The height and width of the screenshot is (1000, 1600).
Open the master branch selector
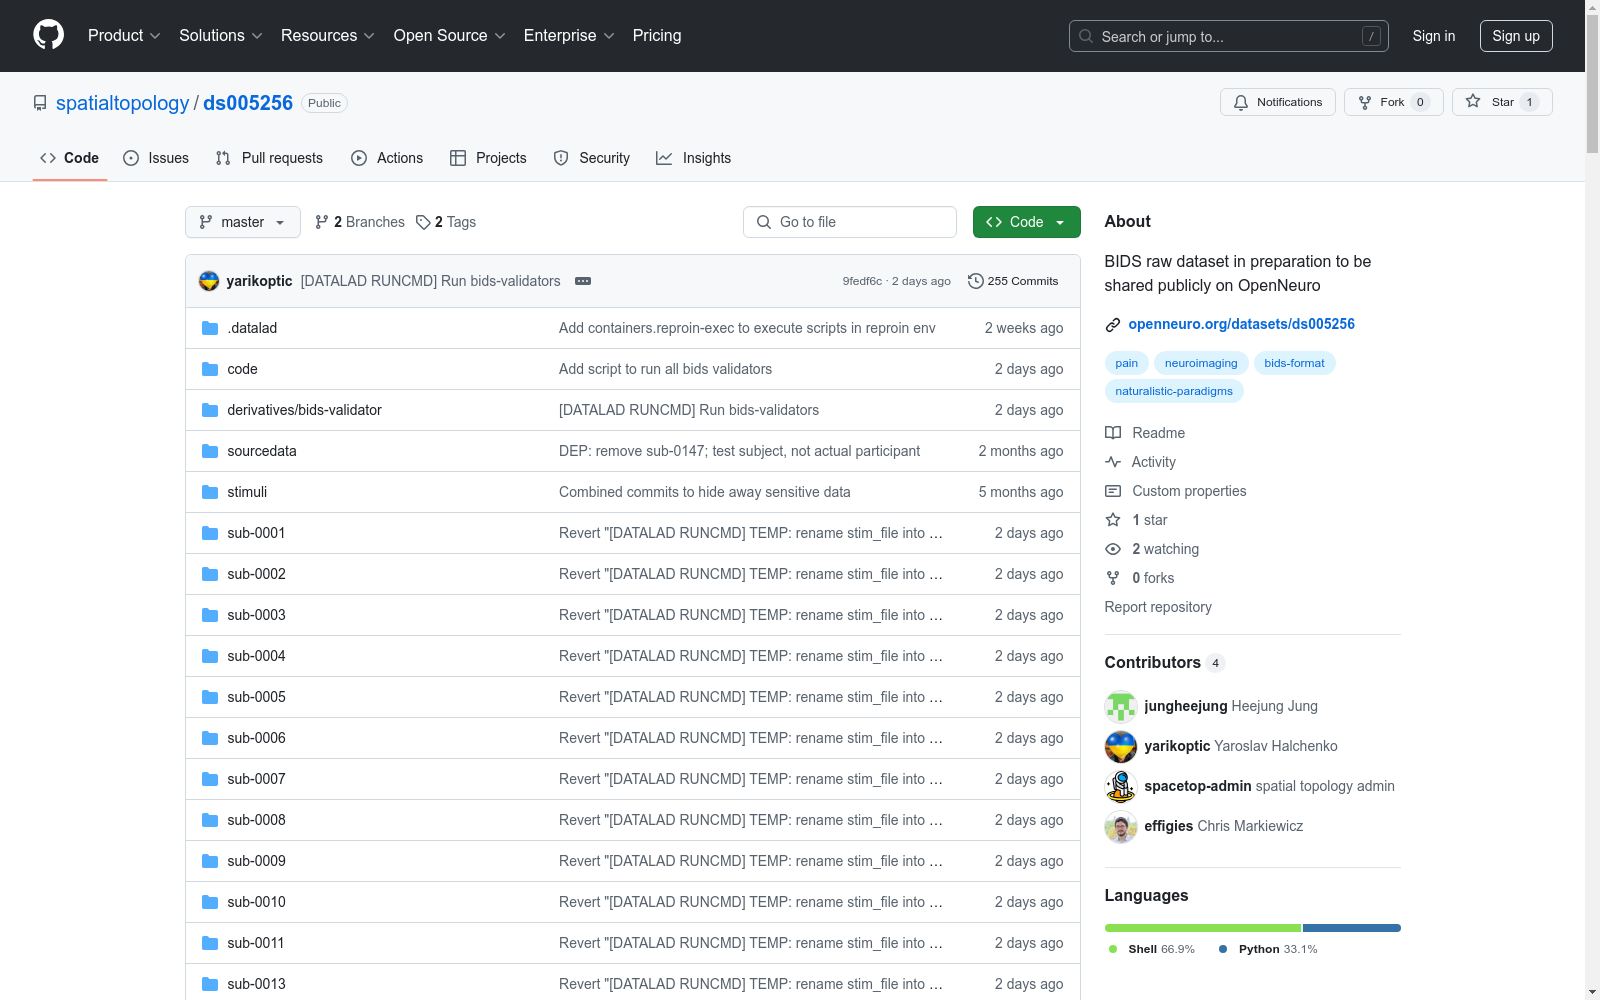point(243,222)
